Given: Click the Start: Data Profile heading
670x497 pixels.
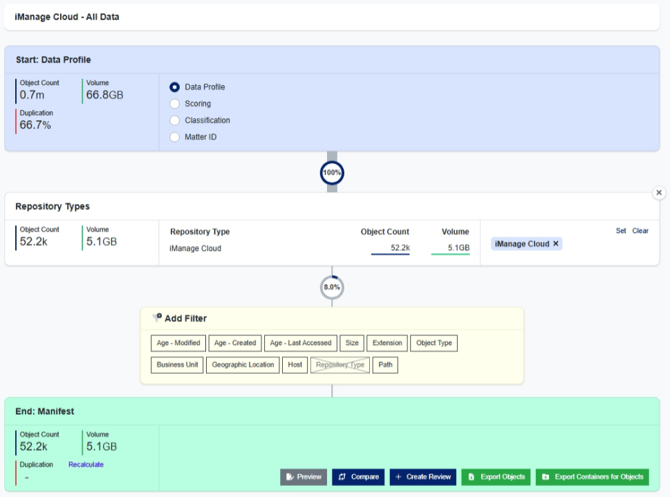Looking at the screenshot, I should tap(53, 60).
